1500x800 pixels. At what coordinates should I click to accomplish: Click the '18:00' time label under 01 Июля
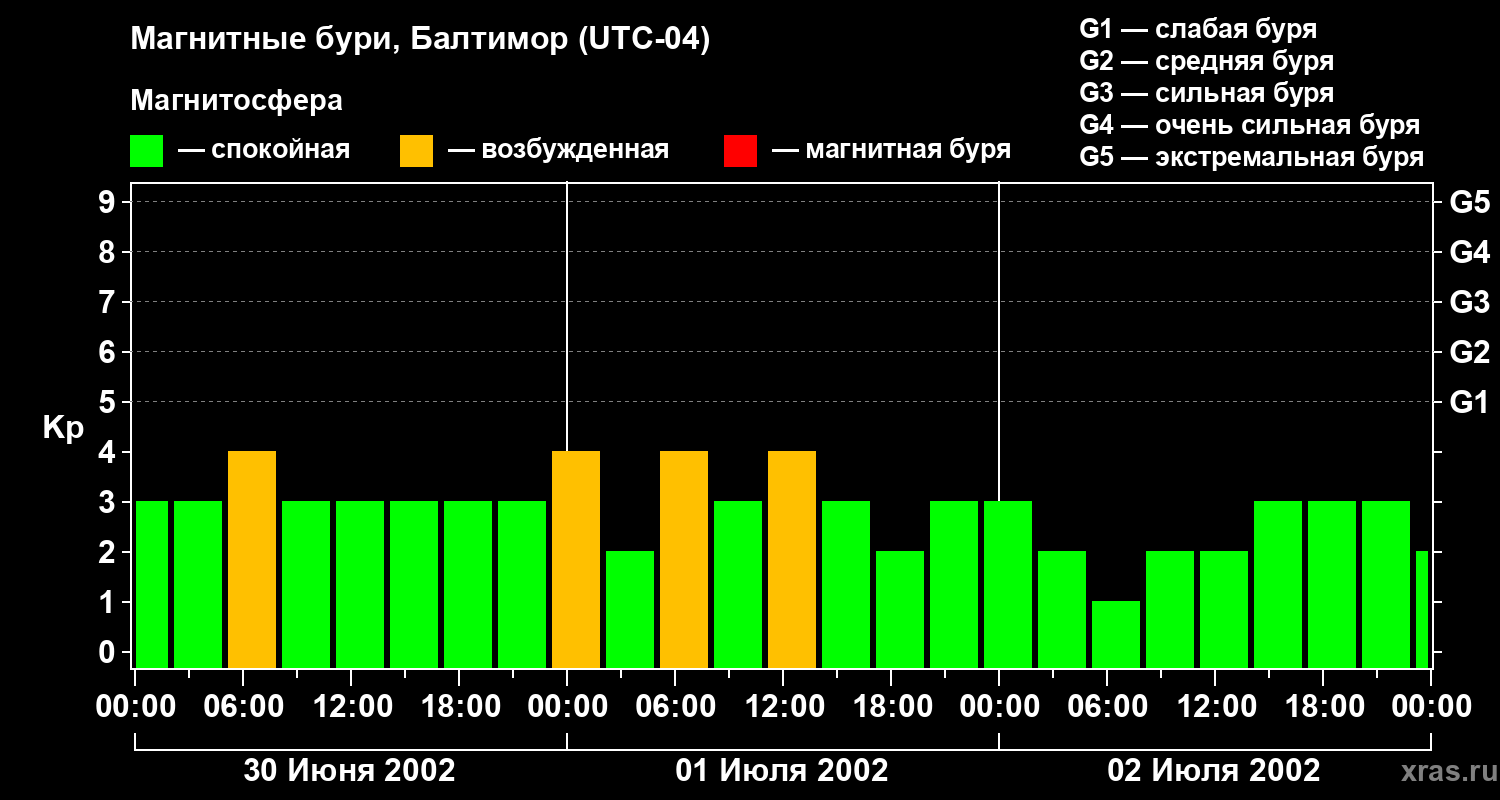[892, 707]
